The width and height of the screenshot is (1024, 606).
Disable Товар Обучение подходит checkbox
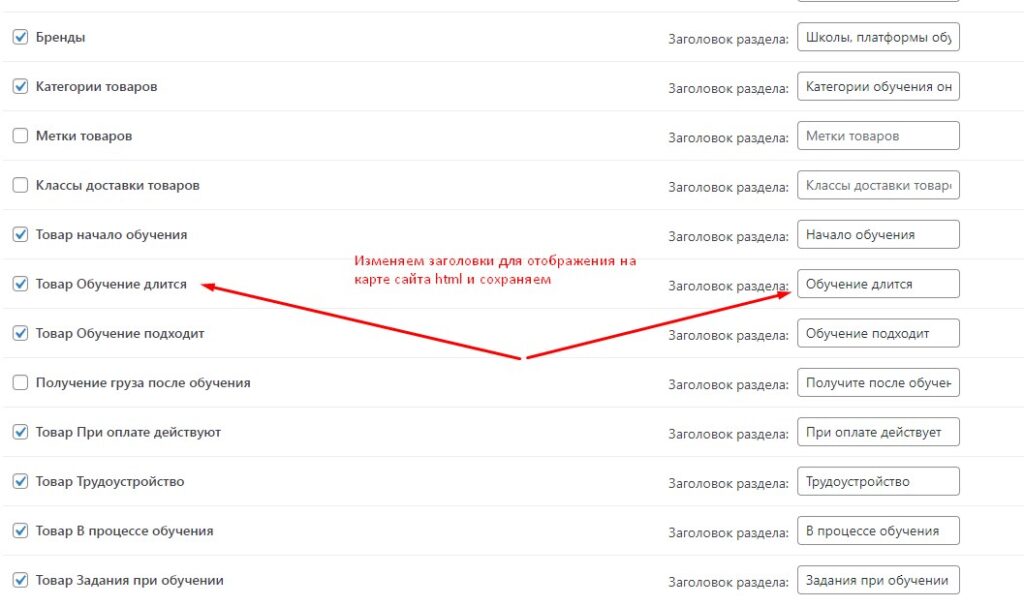point(20,333)
